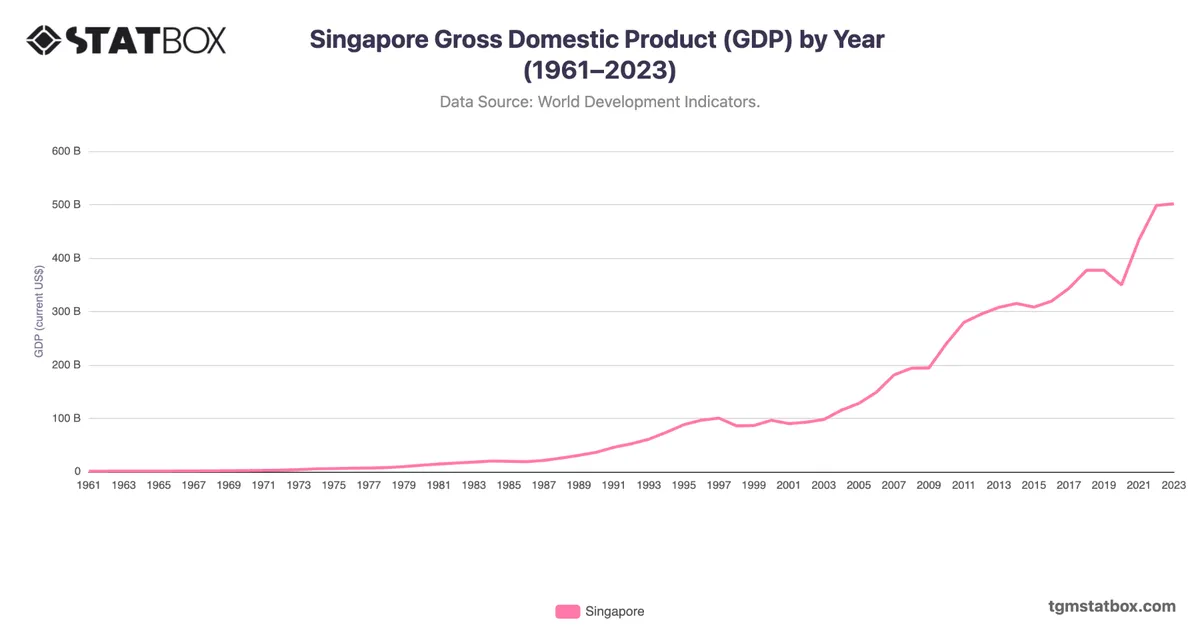Click the 1993 x-axis year label
Image resolution: width=1200 pixels, height=628 pixels.
coord(649,485)
